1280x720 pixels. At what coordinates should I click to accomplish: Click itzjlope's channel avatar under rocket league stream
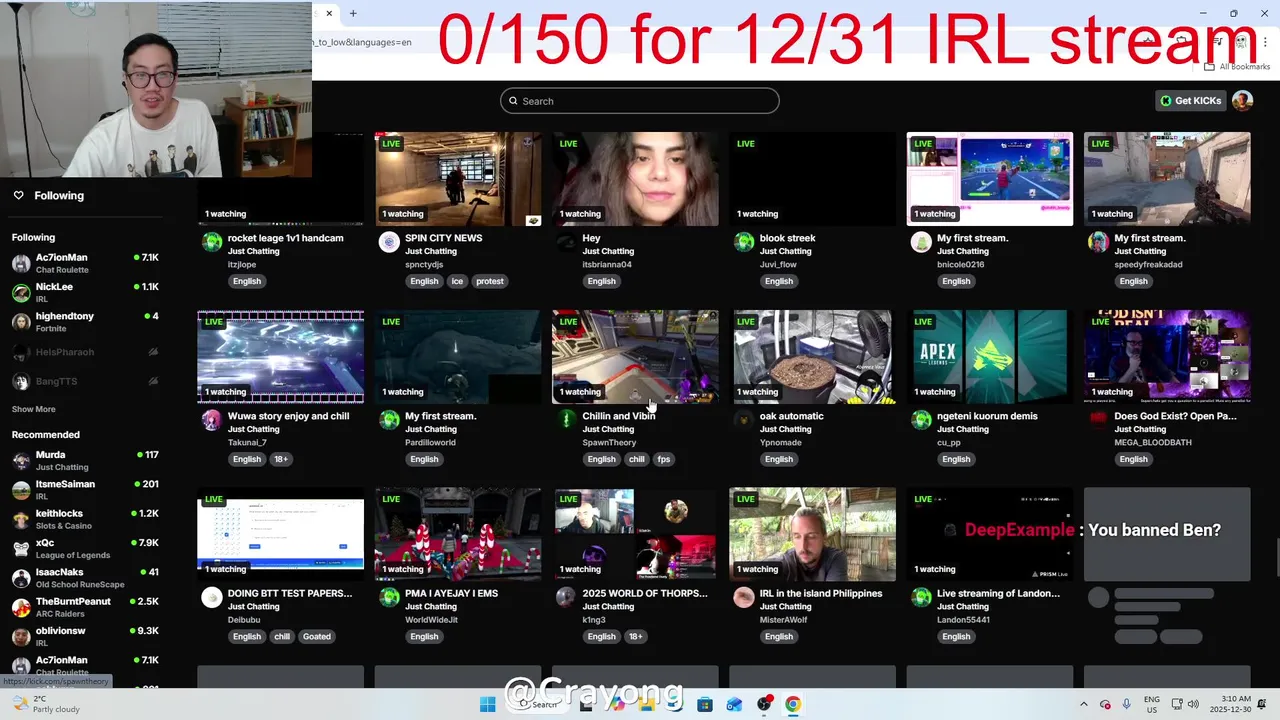pyautogui.click(x=212, y=242)
